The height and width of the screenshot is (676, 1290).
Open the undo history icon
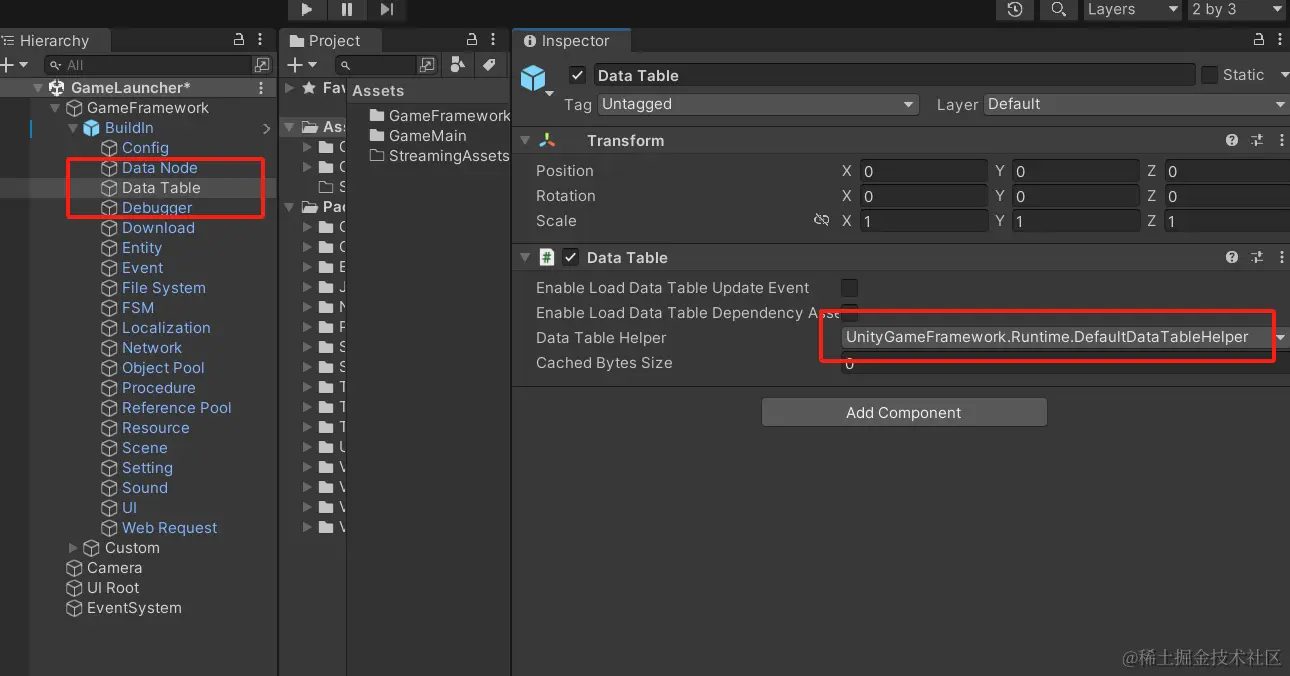[1015, 9]
